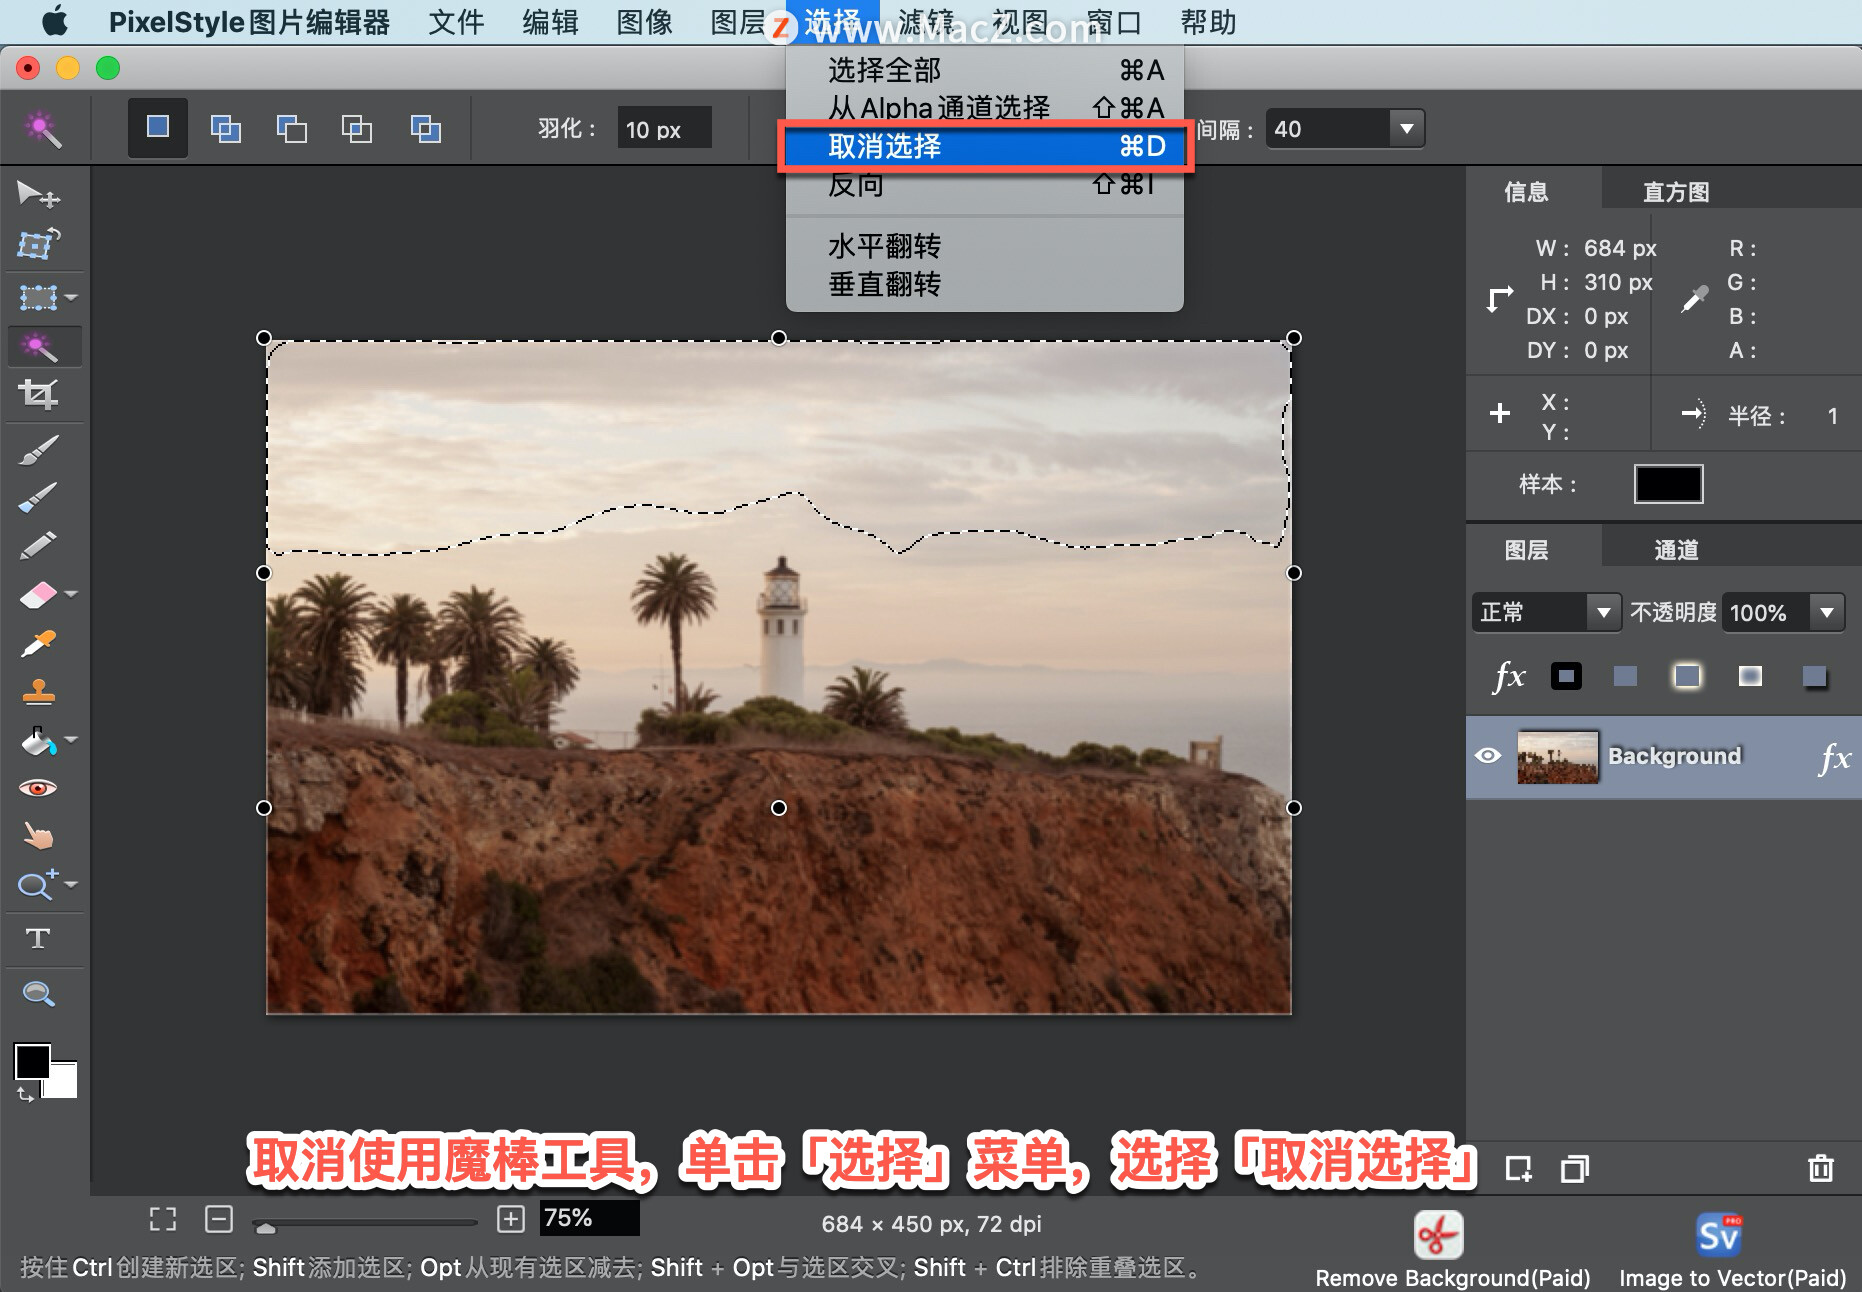The height and width of the screenshot is (1292, 1862).
Task: Enable the subtract-from-selection mode
Action: coord(291,128)
